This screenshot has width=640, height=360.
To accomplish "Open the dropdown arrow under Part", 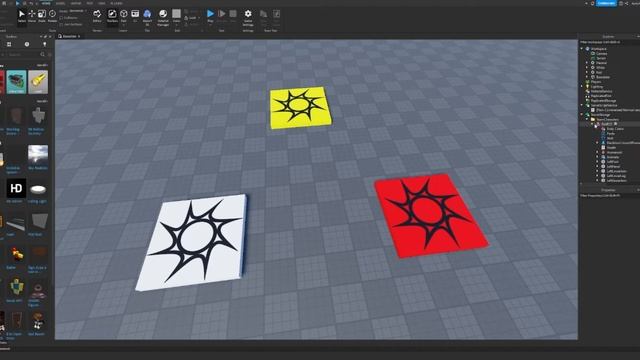I will (124, 24).
